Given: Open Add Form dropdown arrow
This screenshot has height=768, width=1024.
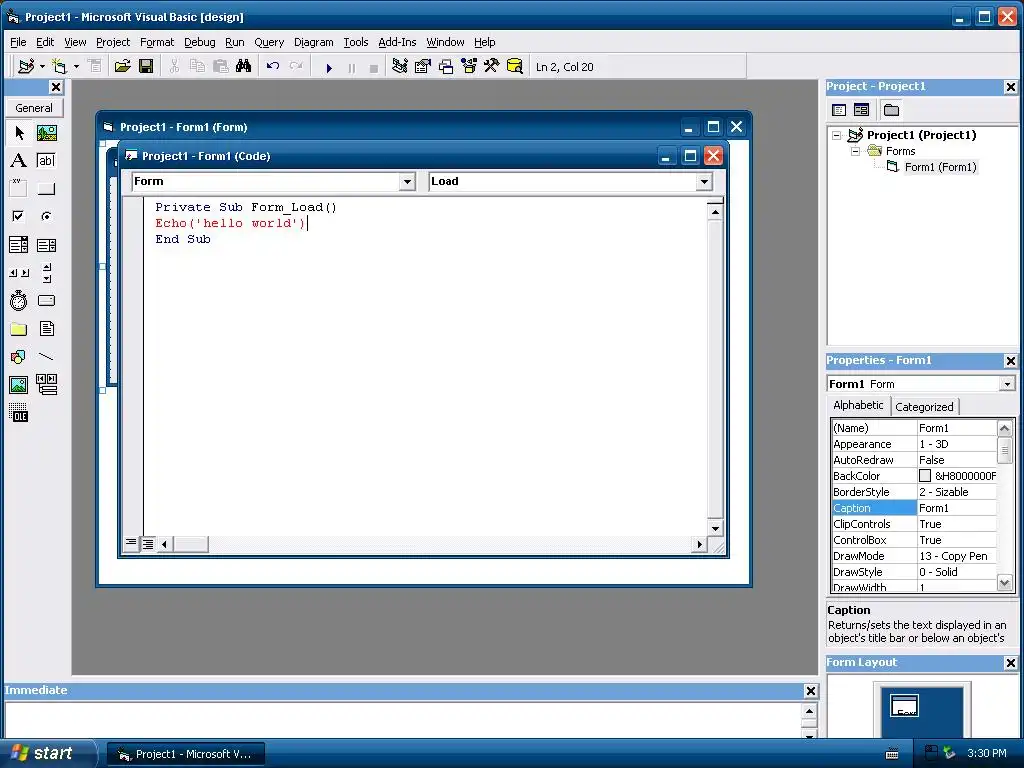Looking at the screenshot, I should click(x=76, y=67).
